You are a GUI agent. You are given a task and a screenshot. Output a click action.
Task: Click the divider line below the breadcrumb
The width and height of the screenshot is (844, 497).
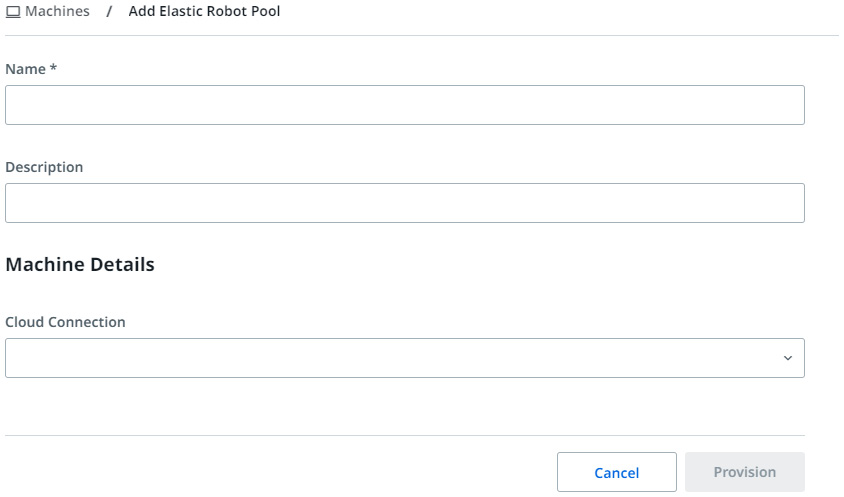422,36
